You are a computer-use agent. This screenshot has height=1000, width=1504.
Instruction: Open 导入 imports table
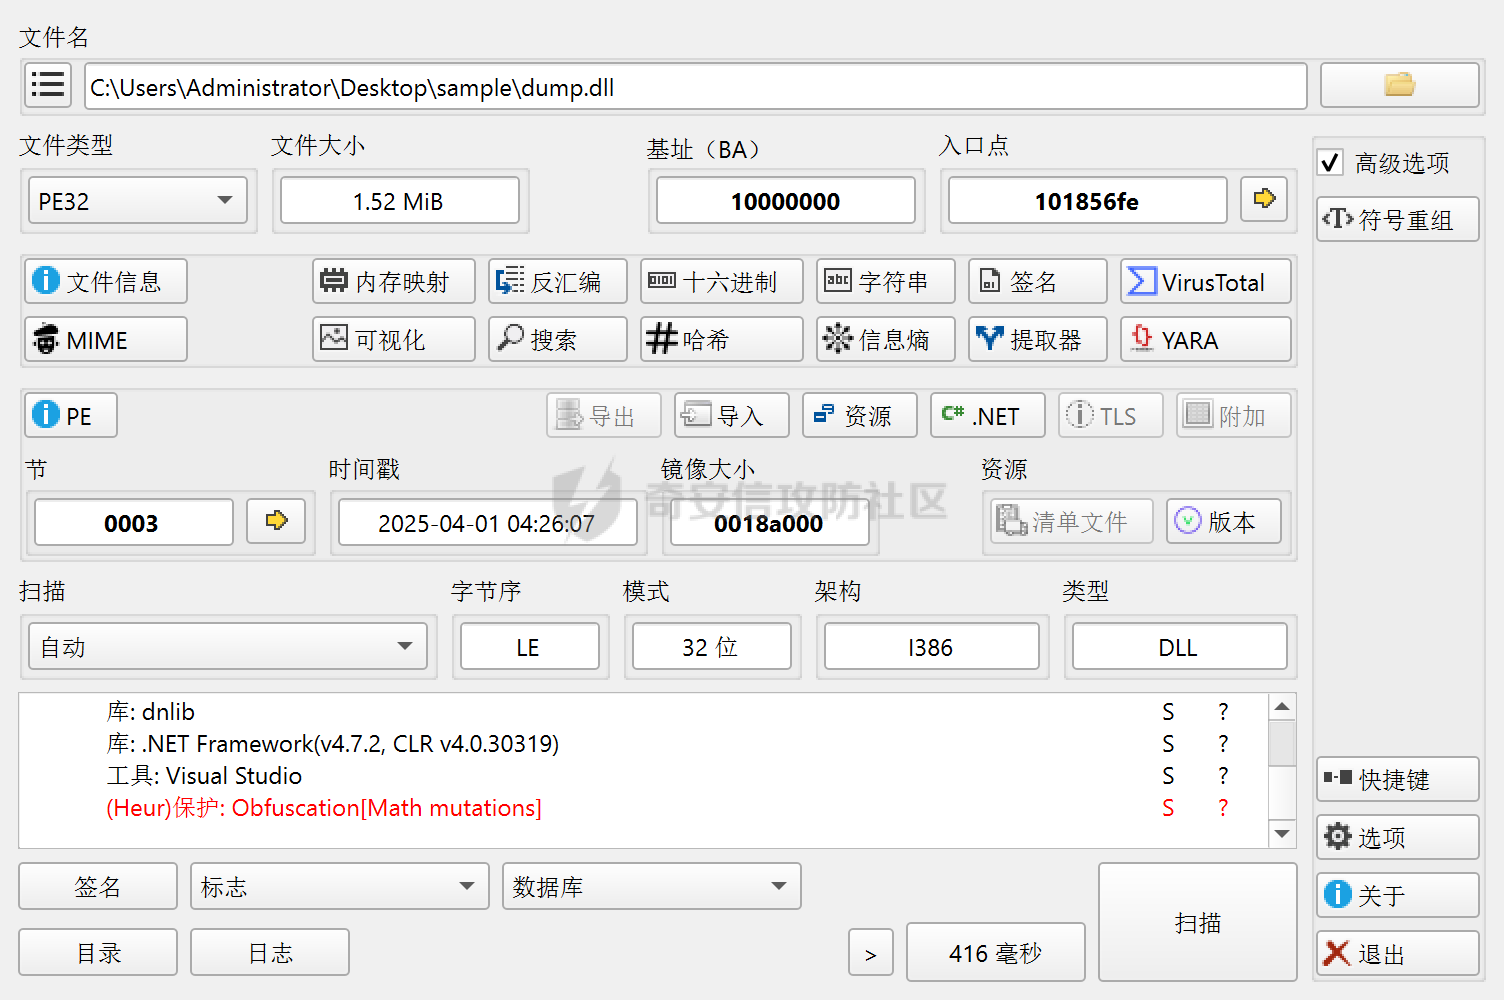click(732, 415)
